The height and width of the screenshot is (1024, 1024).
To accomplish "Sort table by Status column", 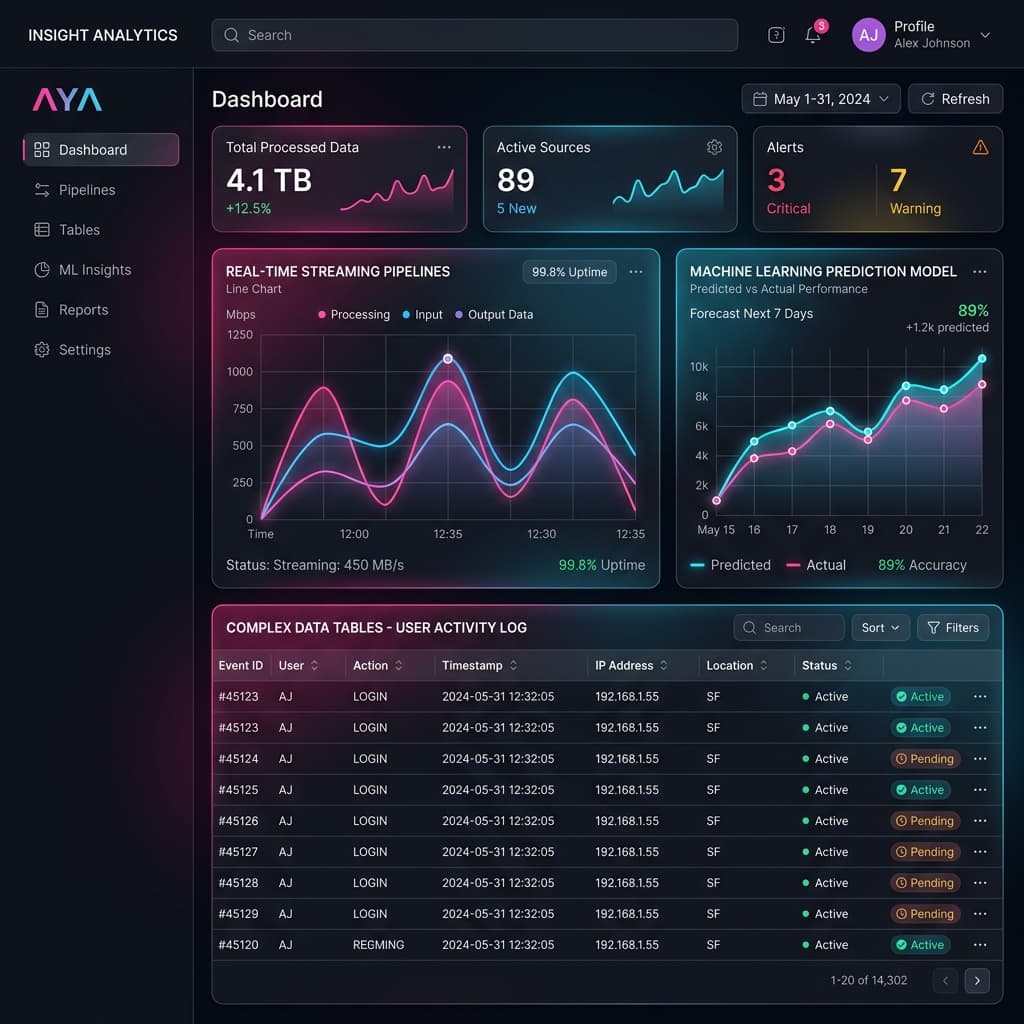I will (x=848, y=665).
